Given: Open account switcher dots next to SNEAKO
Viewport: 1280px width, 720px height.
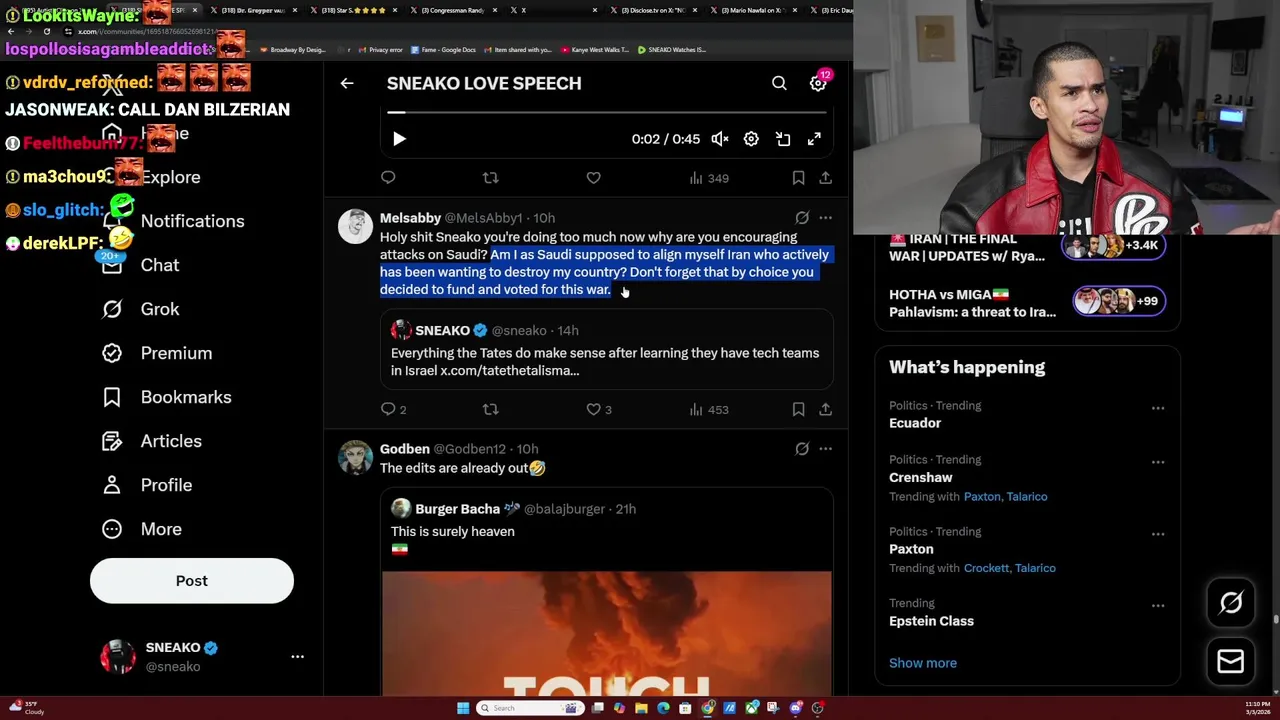Looking at the screenshot, I should tap(297, 657).
